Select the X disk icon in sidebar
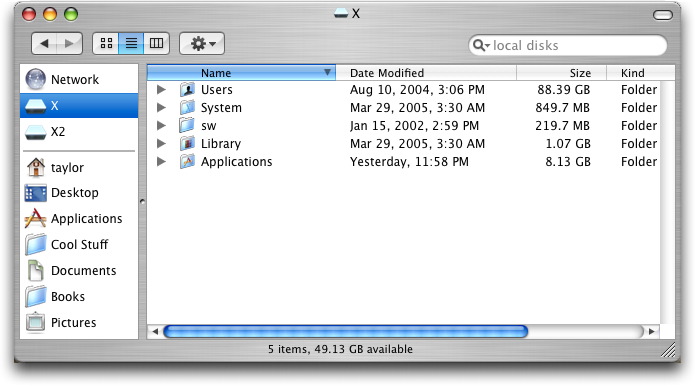695x386 pixels. pos(35,105)
